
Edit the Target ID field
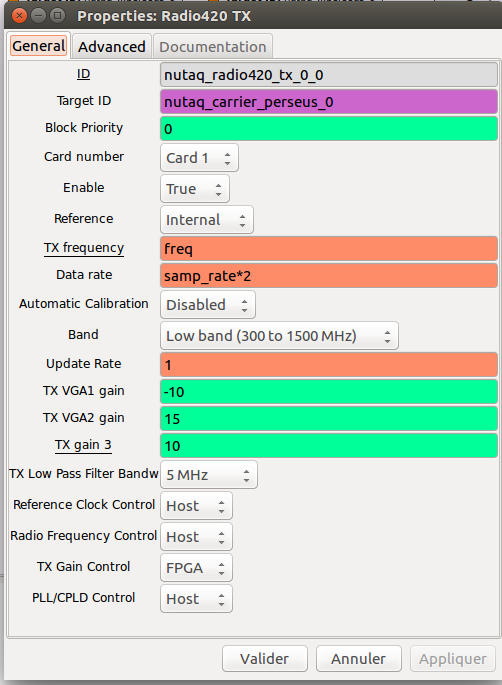329,102
